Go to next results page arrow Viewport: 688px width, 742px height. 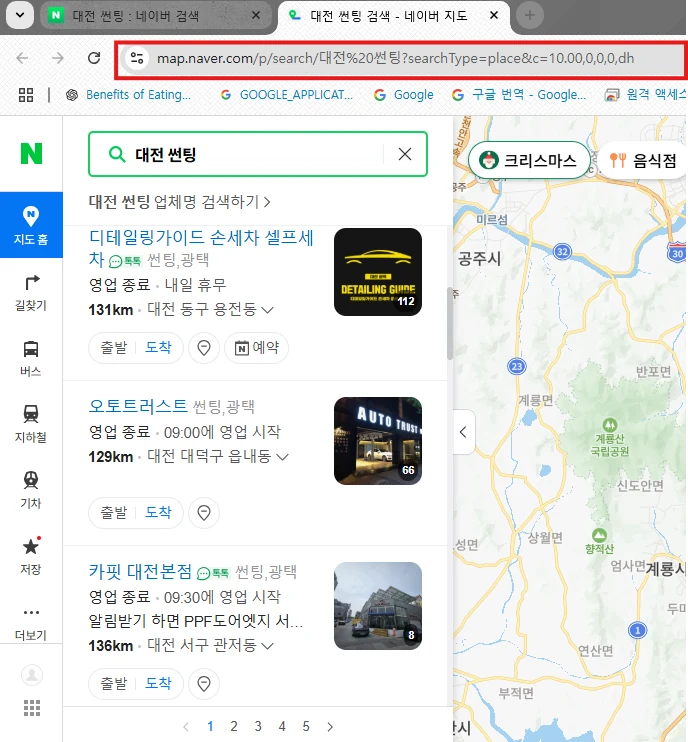click(330, 726)
